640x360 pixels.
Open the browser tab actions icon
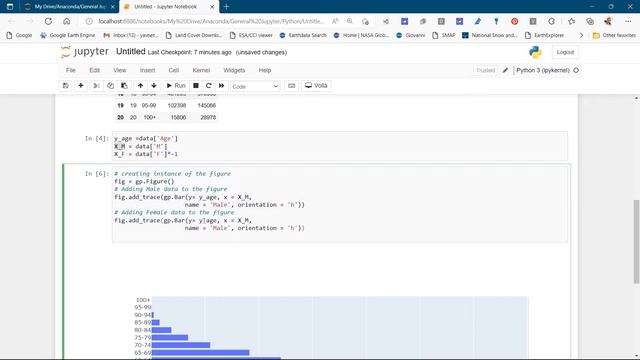pyautogui.click(x=10, y=7)
